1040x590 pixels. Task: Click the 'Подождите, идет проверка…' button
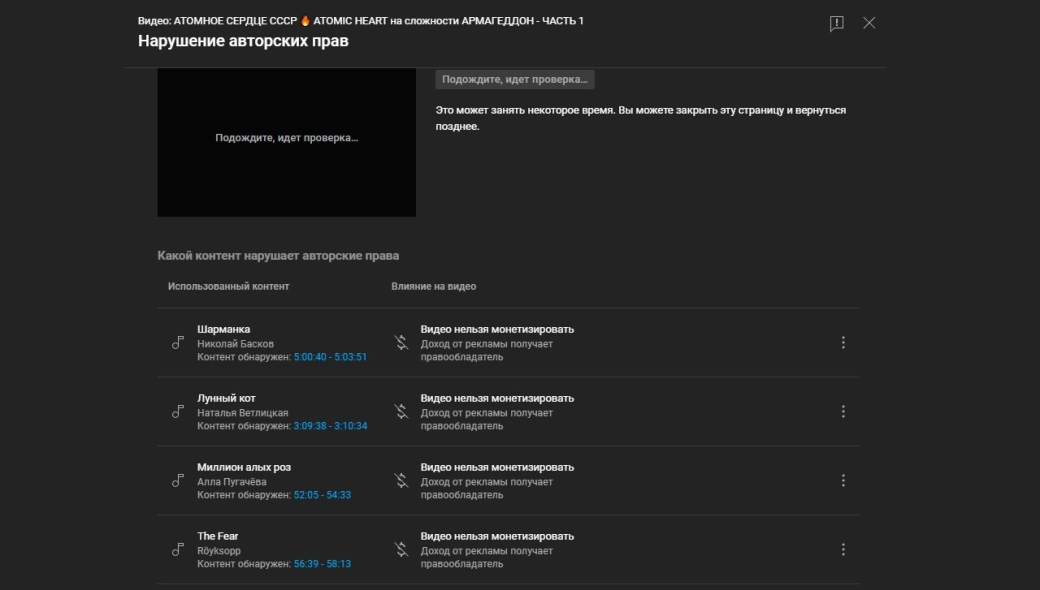[x=515, y=80]
